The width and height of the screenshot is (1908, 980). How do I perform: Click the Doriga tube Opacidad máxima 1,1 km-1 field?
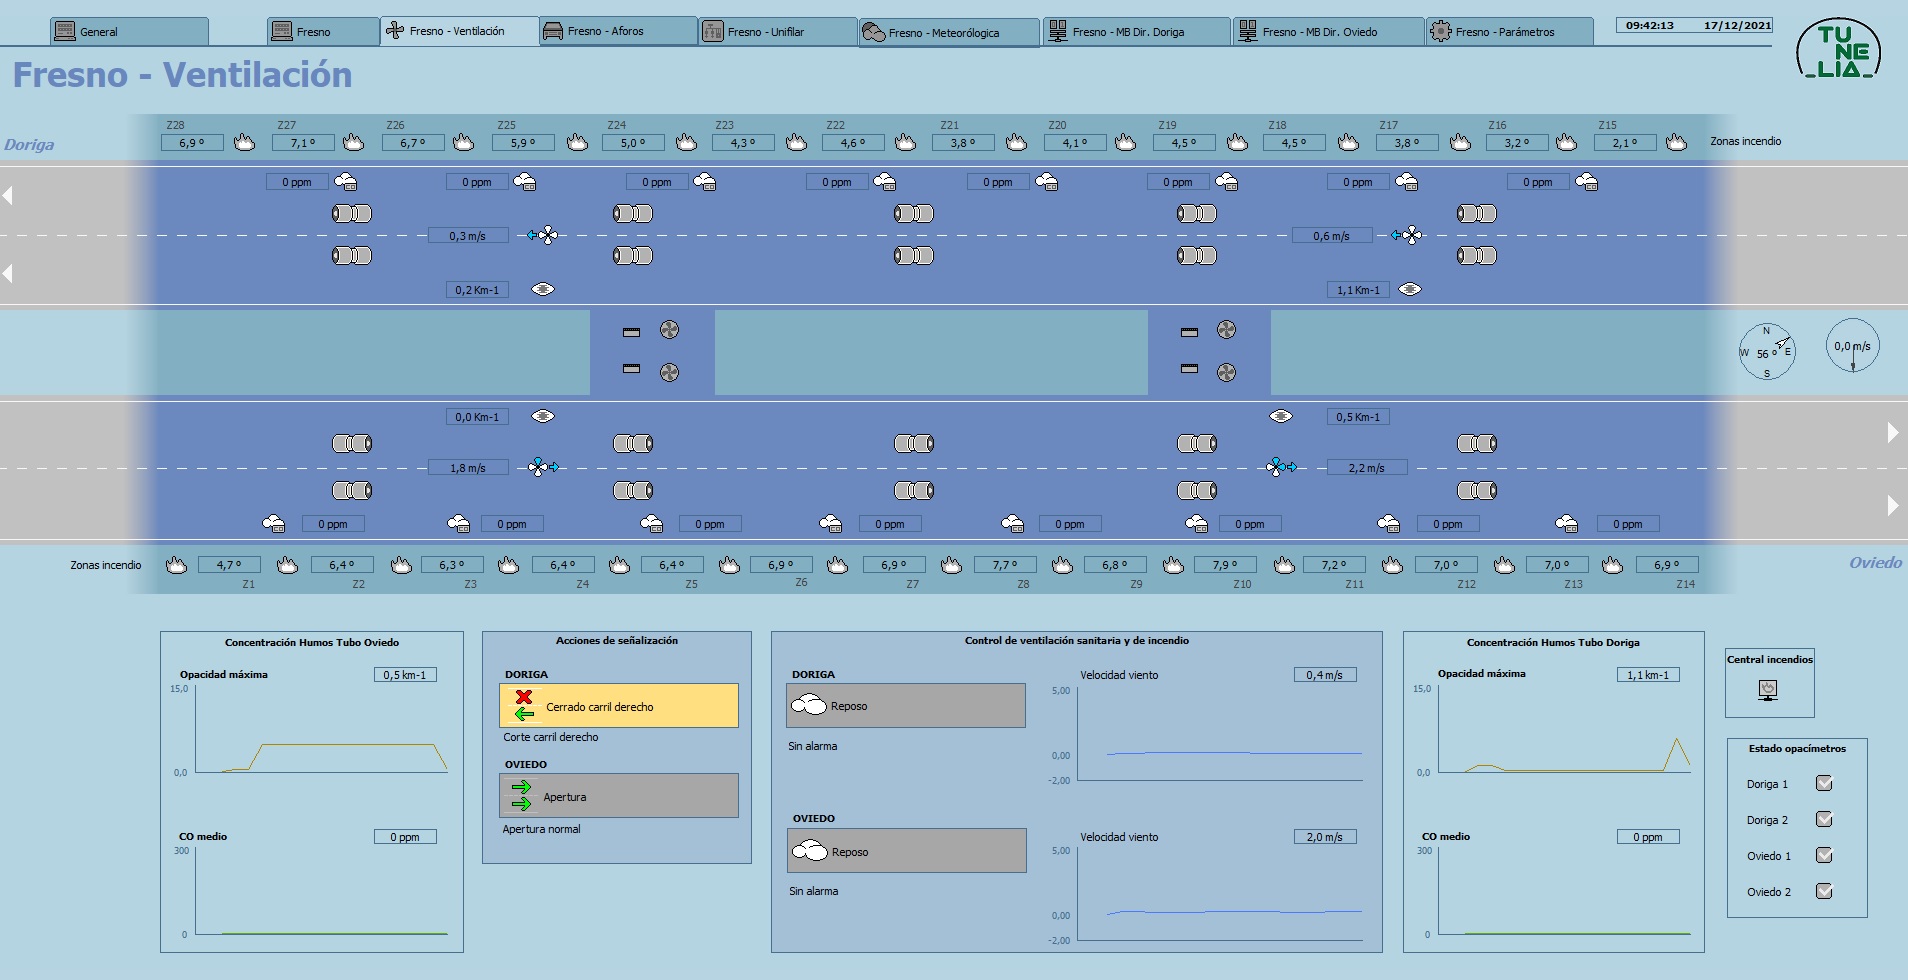click(x=1648, y=675)
